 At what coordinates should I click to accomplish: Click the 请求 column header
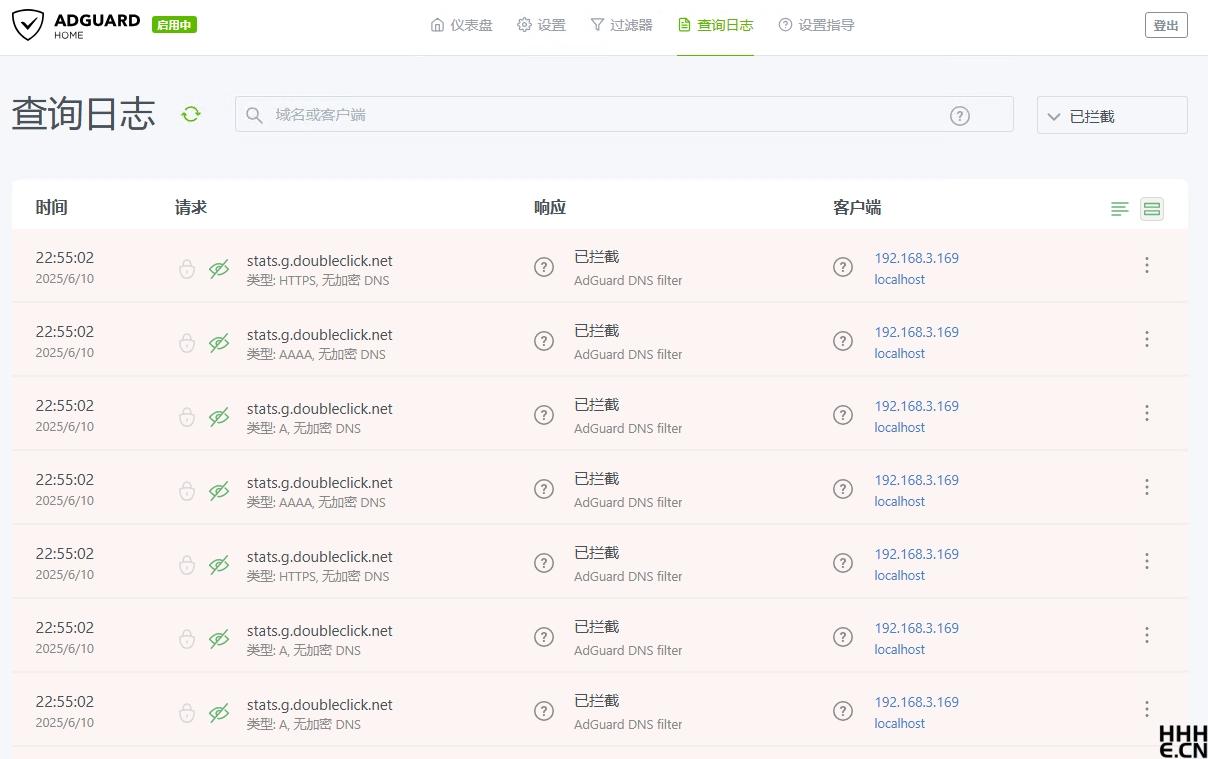[x=191, y=208]
